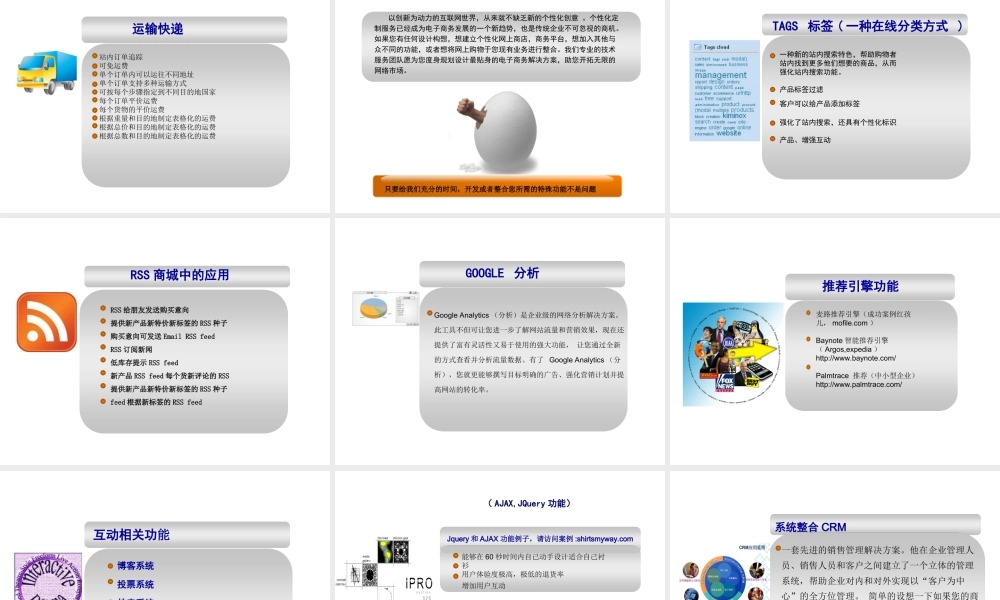Select the 推荐引擎功能 slide title
1000x600 pixels.
click(860, 286)
